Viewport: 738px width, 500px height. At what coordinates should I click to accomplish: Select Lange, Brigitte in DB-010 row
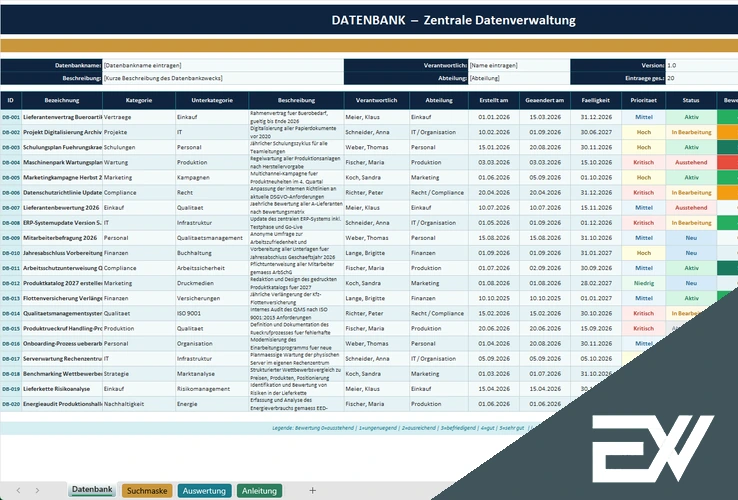377,253
